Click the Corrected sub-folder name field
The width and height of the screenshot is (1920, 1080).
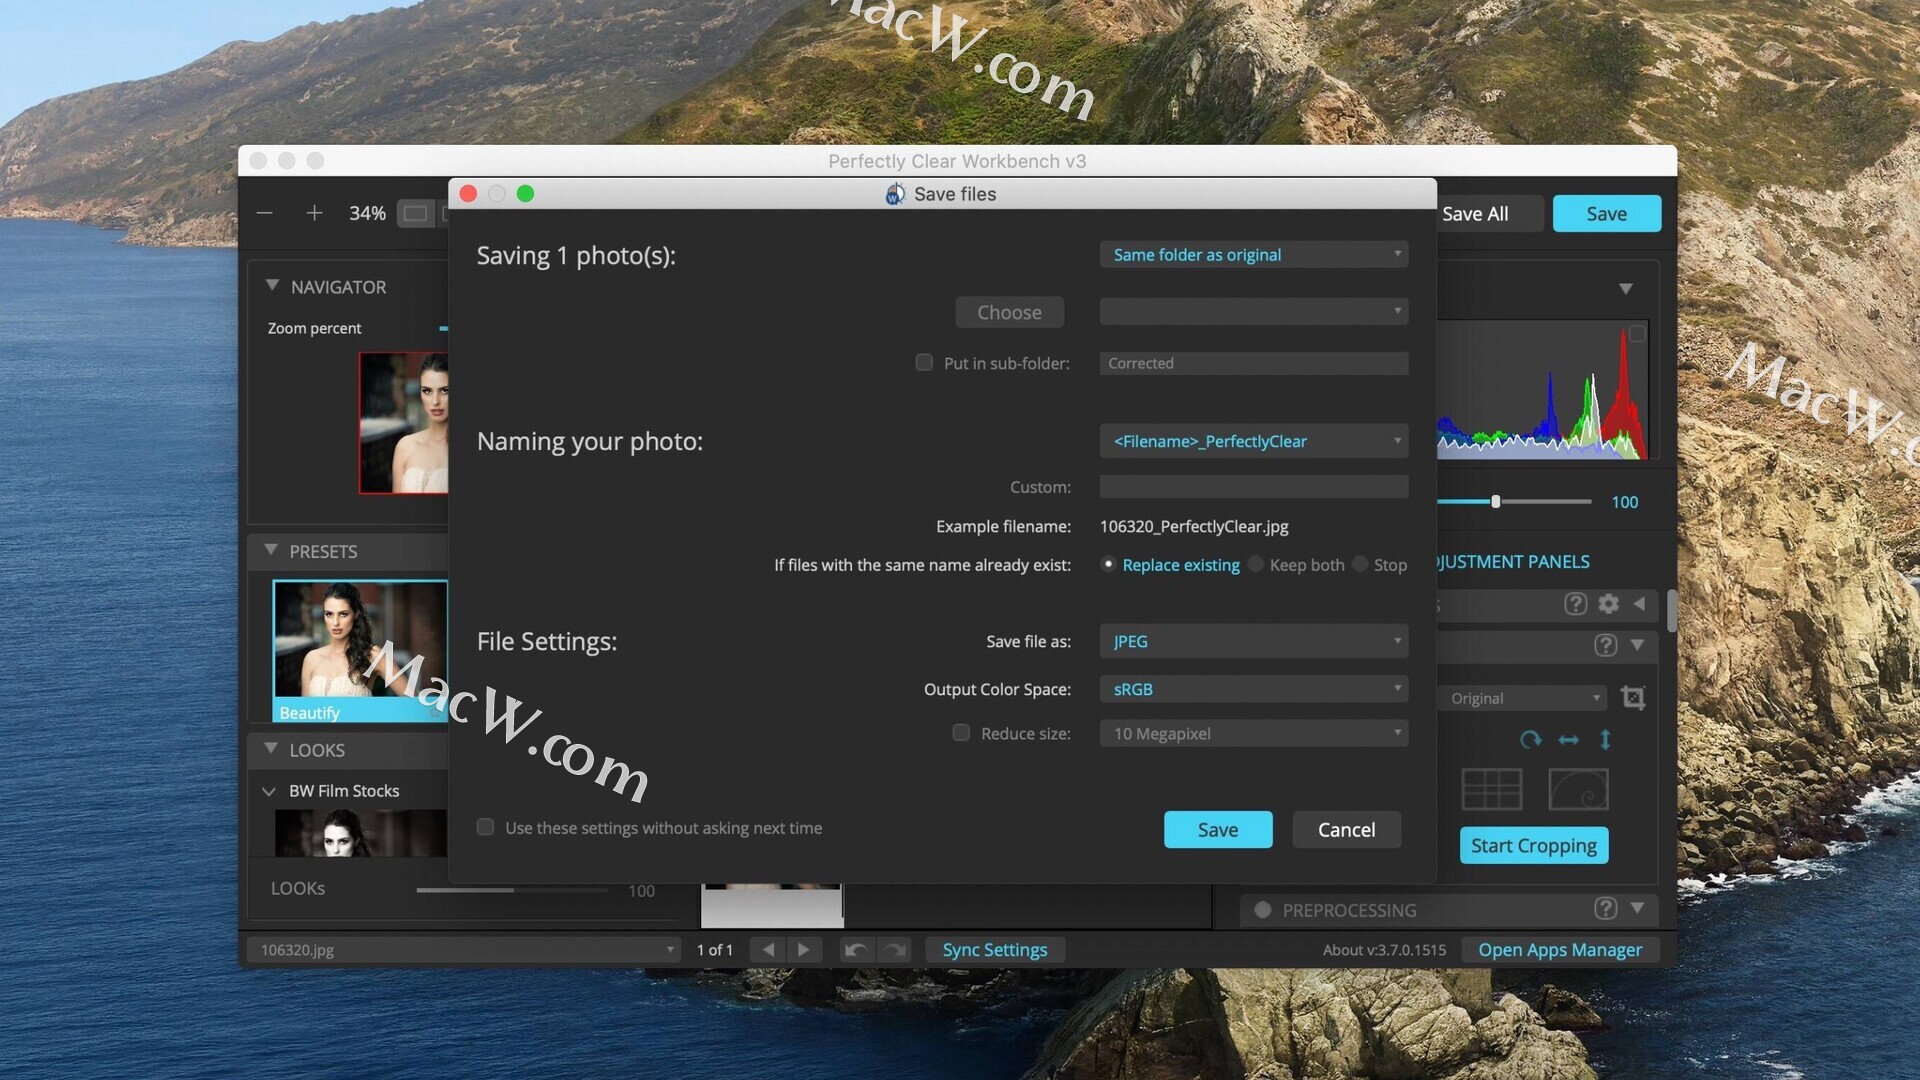(1254, 363)
